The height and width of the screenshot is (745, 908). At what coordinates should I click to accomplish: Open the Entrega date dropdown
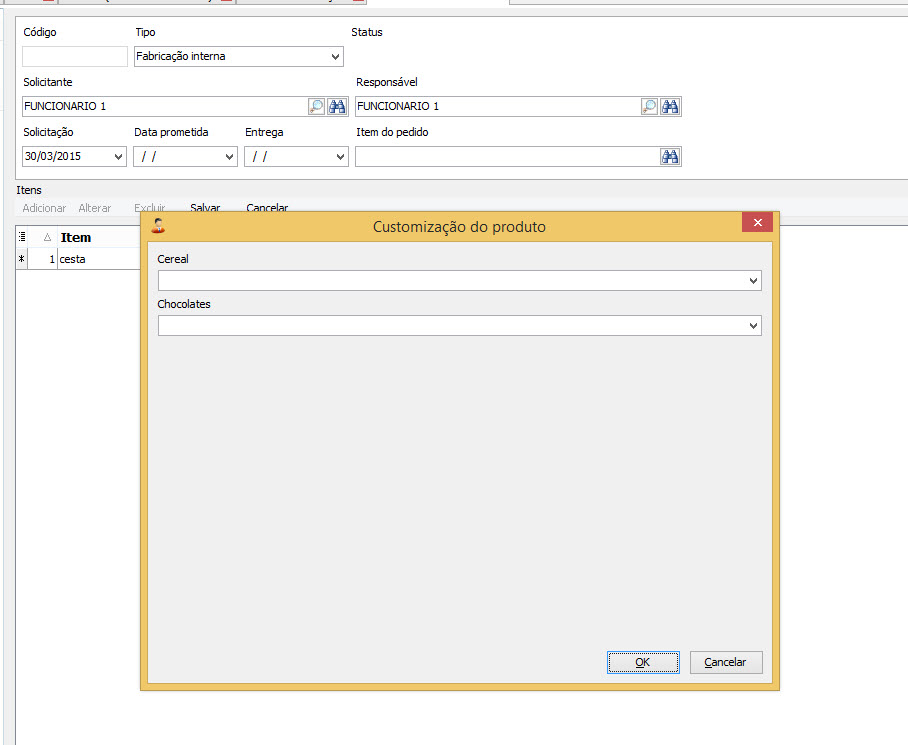point(340,157)
